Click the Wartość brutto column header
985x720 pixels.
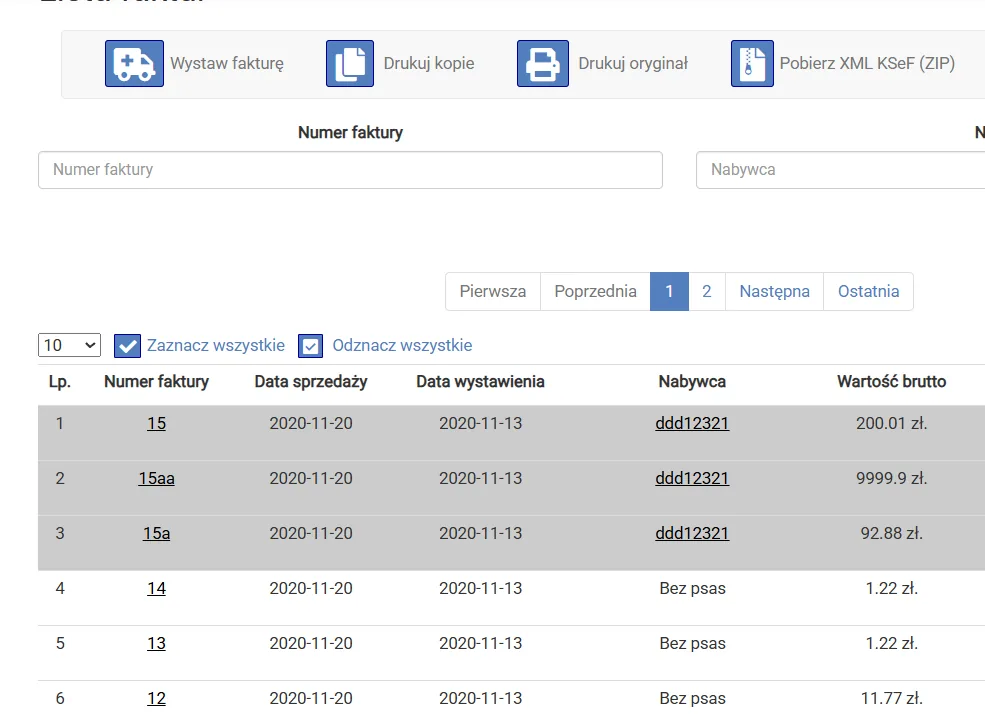[891, 382]
